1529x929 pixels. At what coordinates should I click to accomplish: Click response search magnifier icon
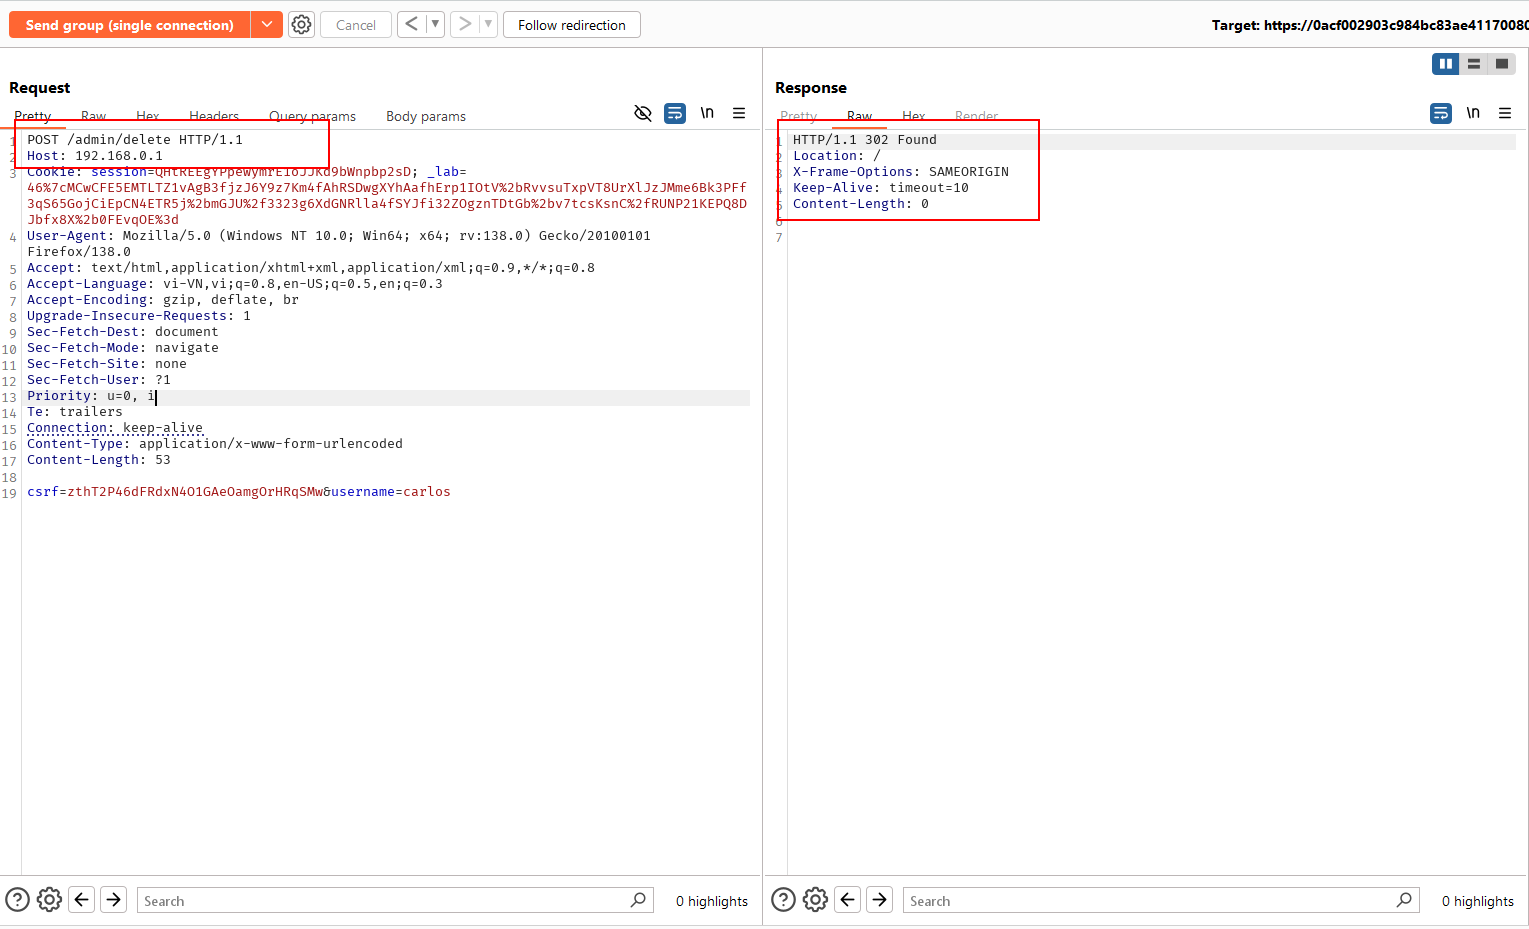[1404, 900]
